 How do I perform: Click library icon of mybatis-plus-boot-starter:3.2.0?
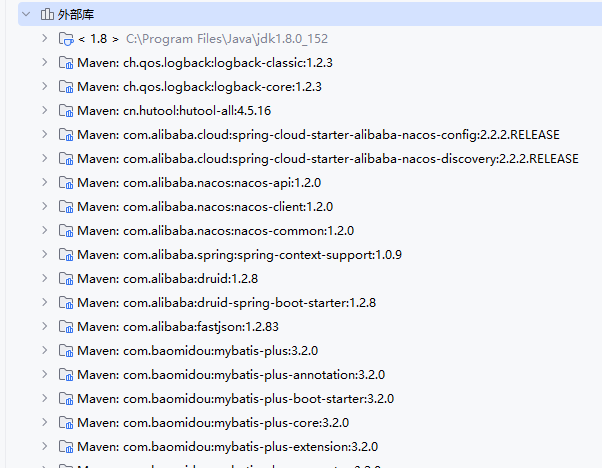pyautogui.click(x=66, y=399)
